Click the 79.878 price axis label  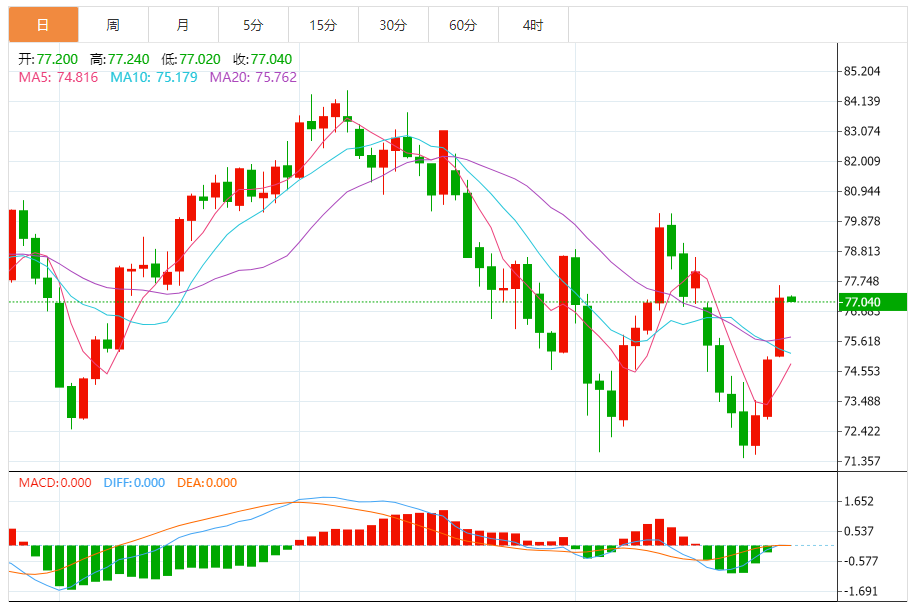coord(862,221)
